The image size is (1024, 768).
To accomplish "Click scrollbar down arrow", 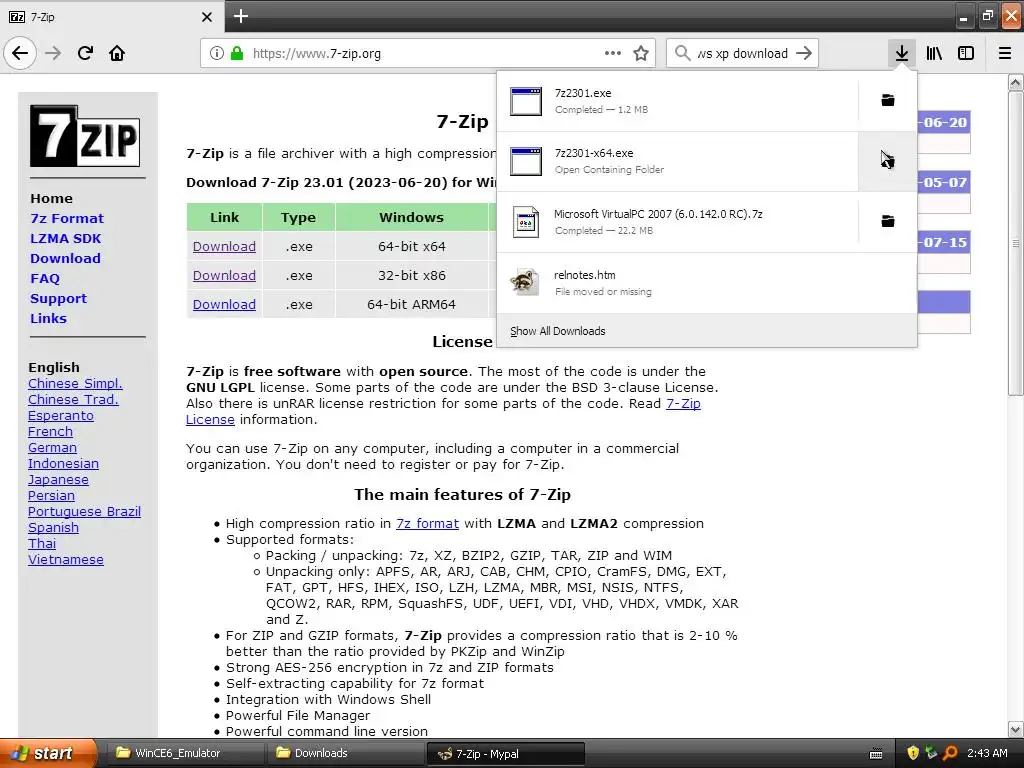I will [1015, 729].
